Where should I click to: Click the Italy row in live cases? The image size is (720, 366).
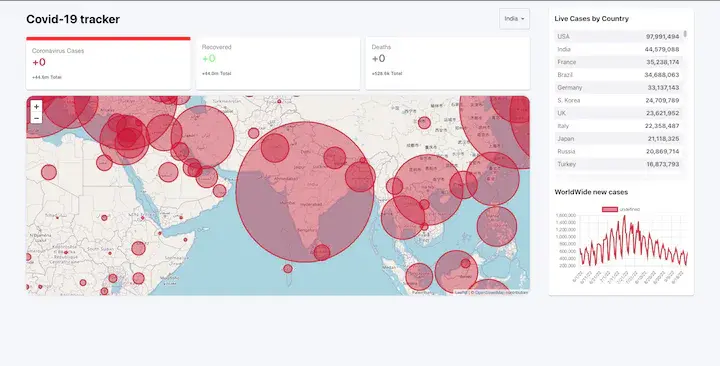pos(619,126)
